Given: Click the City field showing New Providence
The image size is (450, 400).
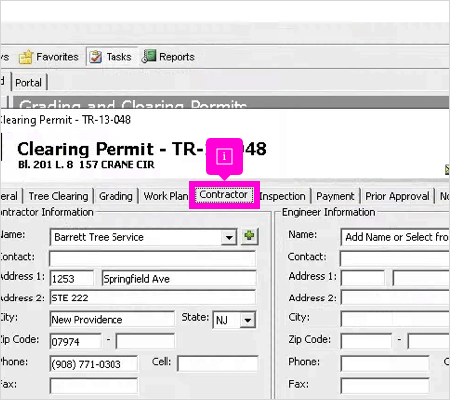Looking at the screenshot, I should (112, 319).
